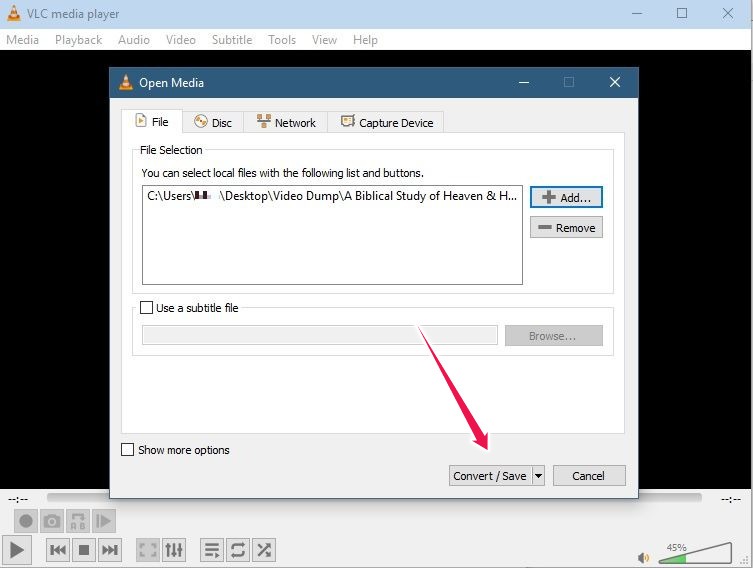Viewport: 753px width, 568px height.
Task: Click the Play button in VLC controls
Action: click(16, 550)
